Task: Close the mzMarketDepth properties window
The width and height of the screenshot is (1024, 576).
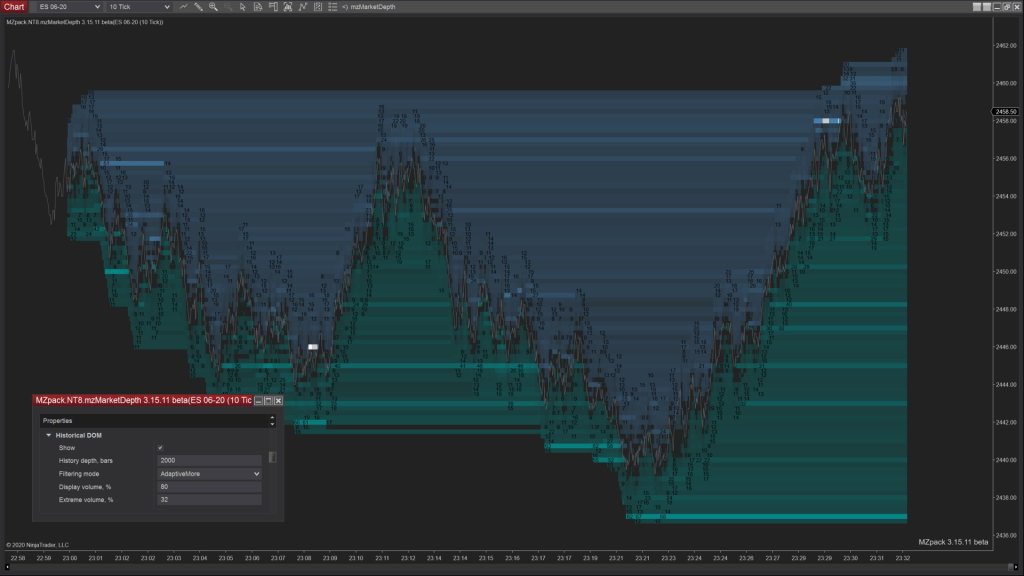Action: pos(278,400)
